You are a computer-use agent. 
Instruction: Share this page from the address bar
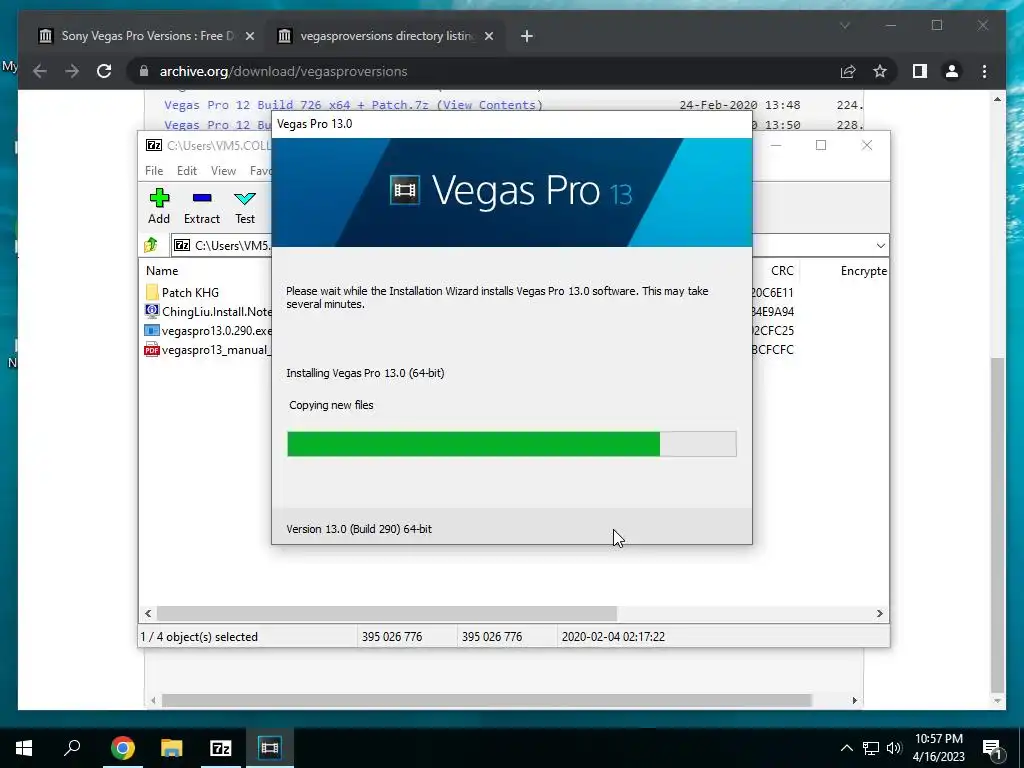click(848, 71)
